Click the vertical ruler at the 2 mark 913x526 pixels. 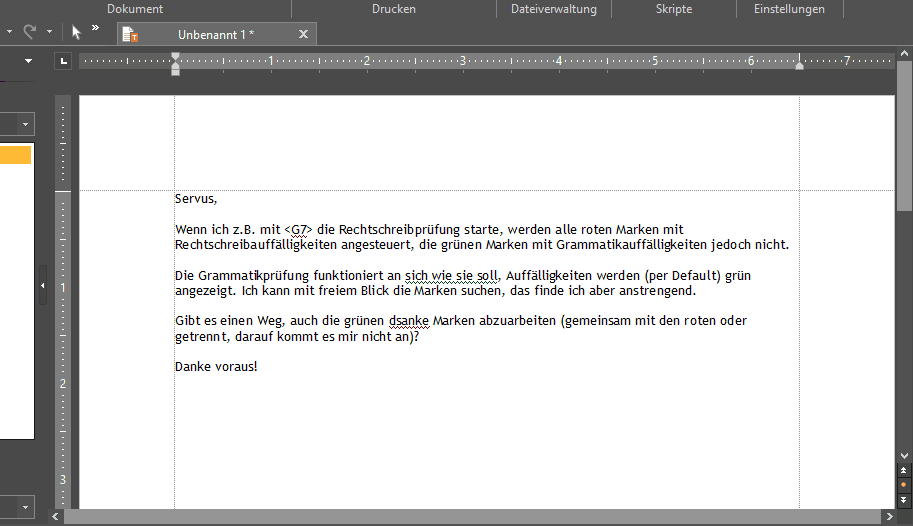click(x=63, y=383)
